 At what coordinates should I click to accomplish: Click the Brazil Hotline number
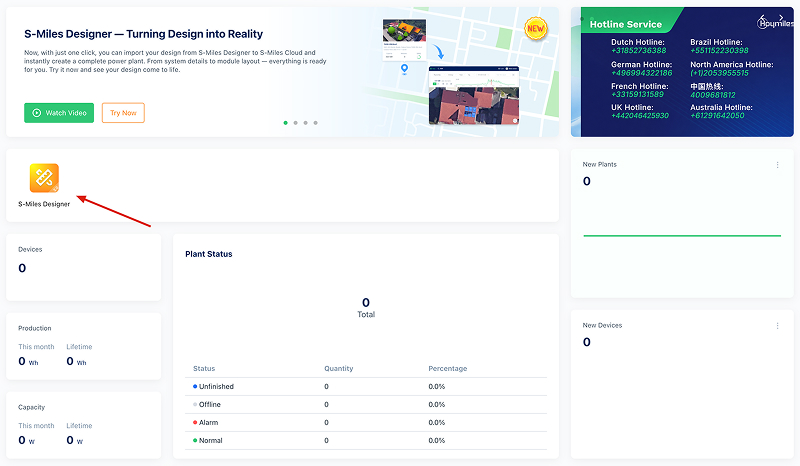(x=719, y=51)
